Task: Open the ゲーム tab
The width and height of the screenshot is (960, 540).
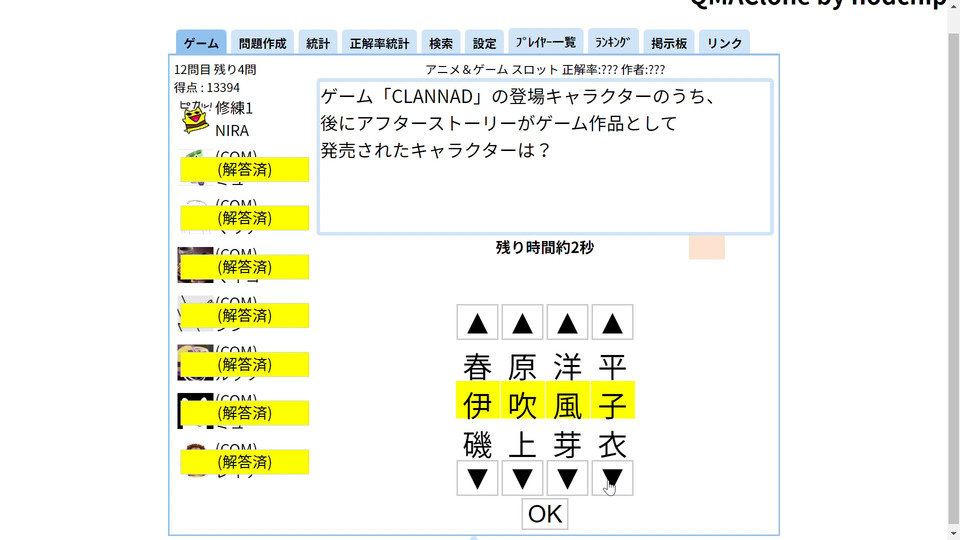Action: tap(201, 42)
